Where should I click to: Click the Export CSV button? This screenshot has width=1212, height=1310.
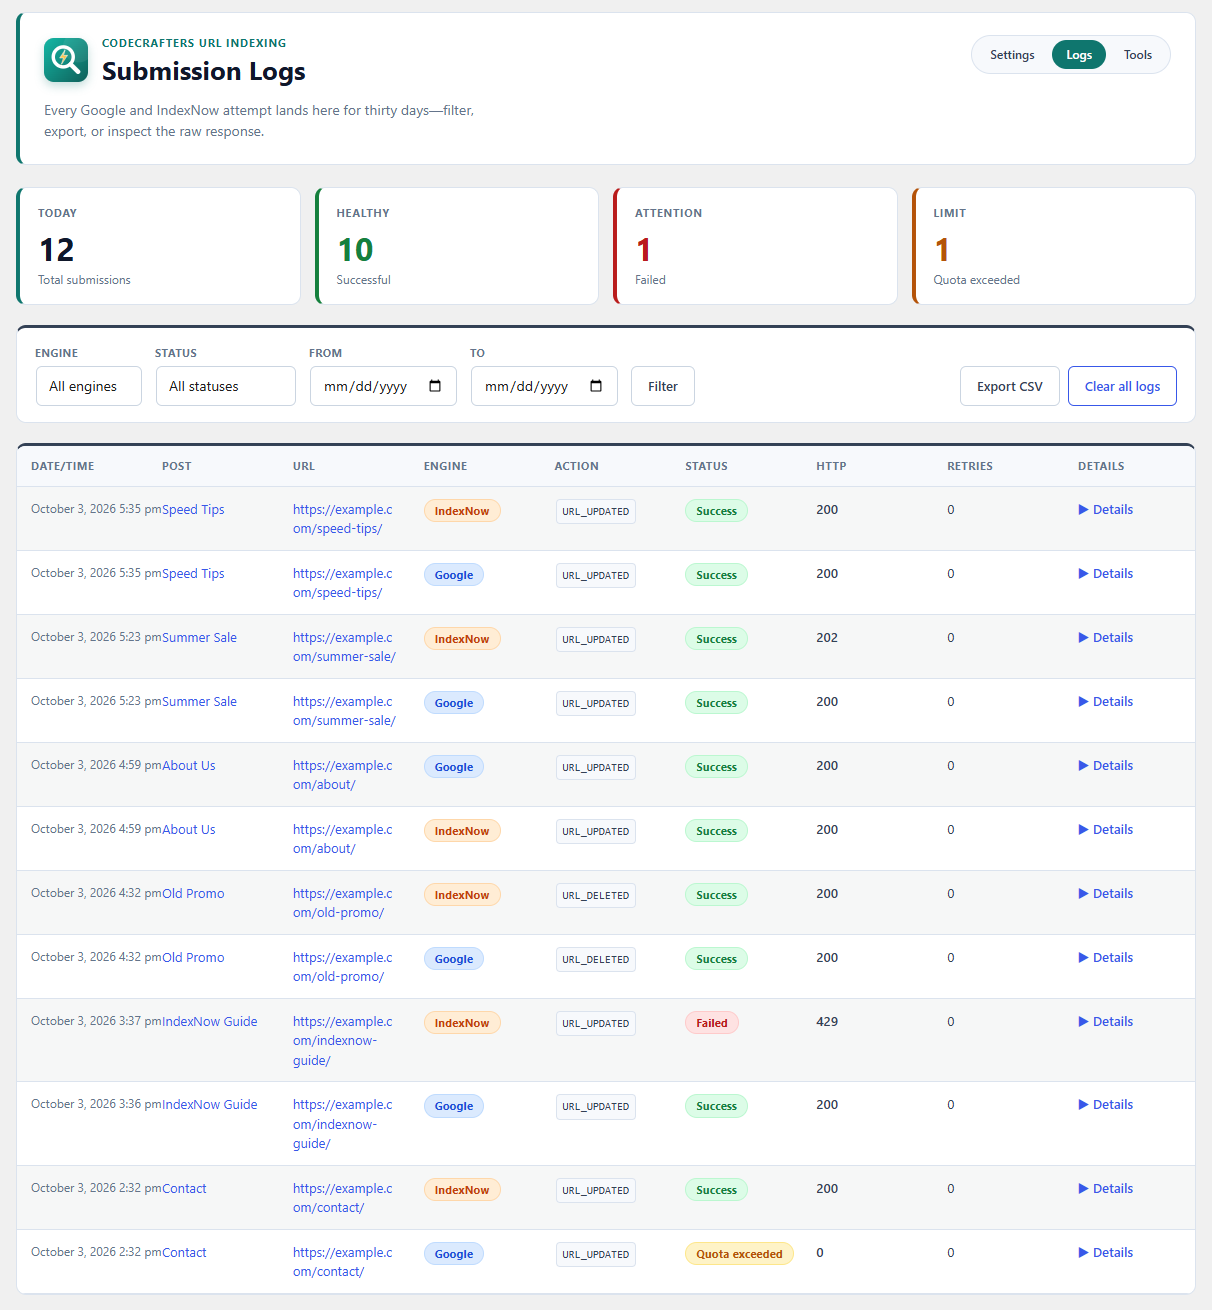click(1010, 386)
